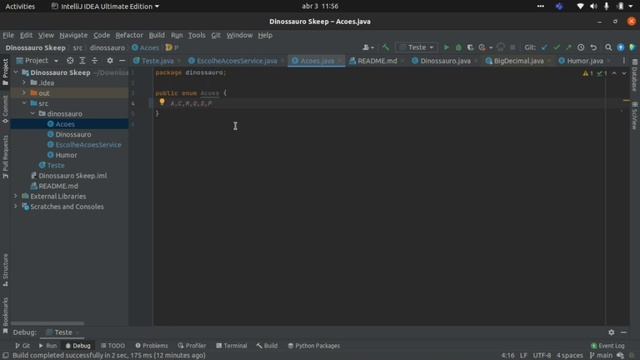Image resolution: width=640 pixels, height=360 pixels.
Task: Click the Git rollback icon
Action: [593, 47]
